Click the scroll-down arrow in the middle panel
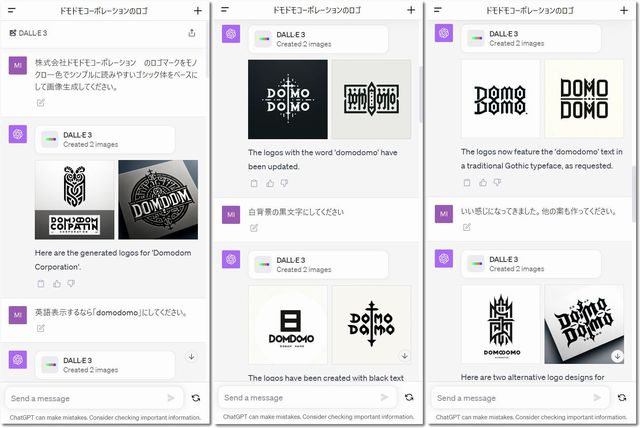640x428 pixels. coord(404,356)
